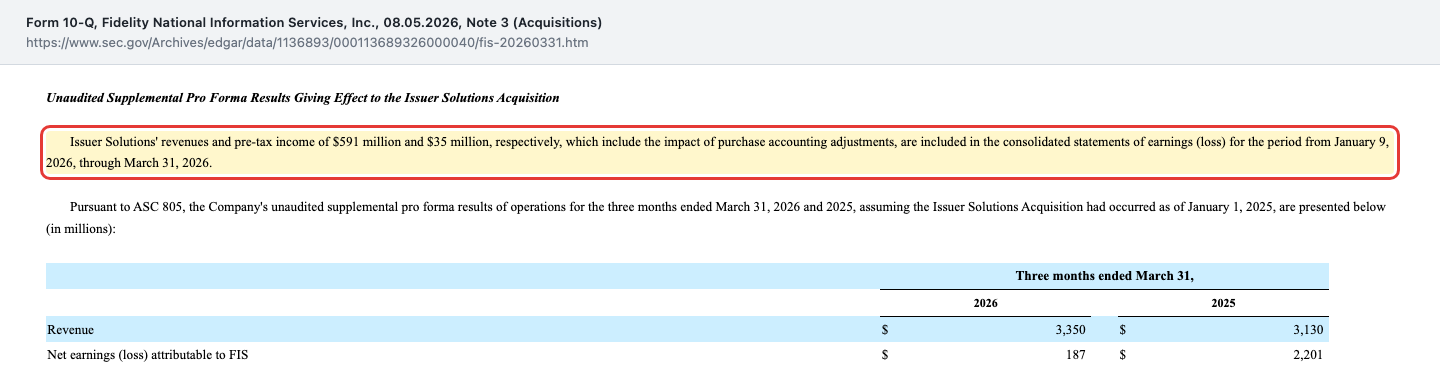Click the dollar sign before 187
The height and width of the screenshot is (390, 1440).
pos(885,355)
